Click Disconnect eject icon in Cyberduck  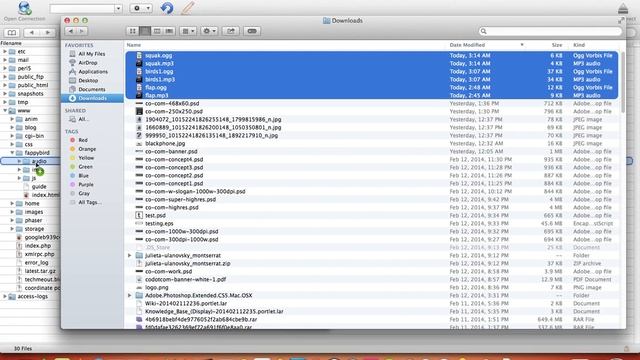coord(623,9)
